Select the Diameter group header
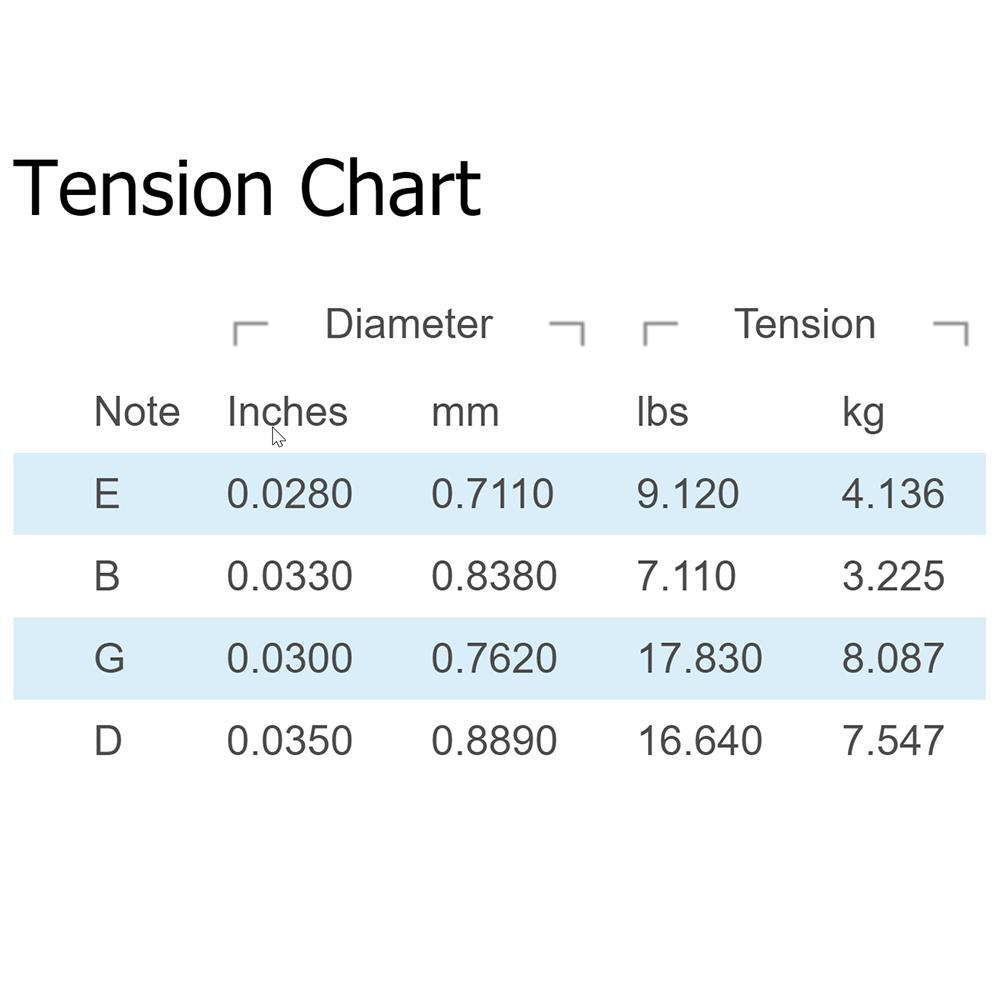This screenshot has height=1000, width=1000. click(409, 324)
